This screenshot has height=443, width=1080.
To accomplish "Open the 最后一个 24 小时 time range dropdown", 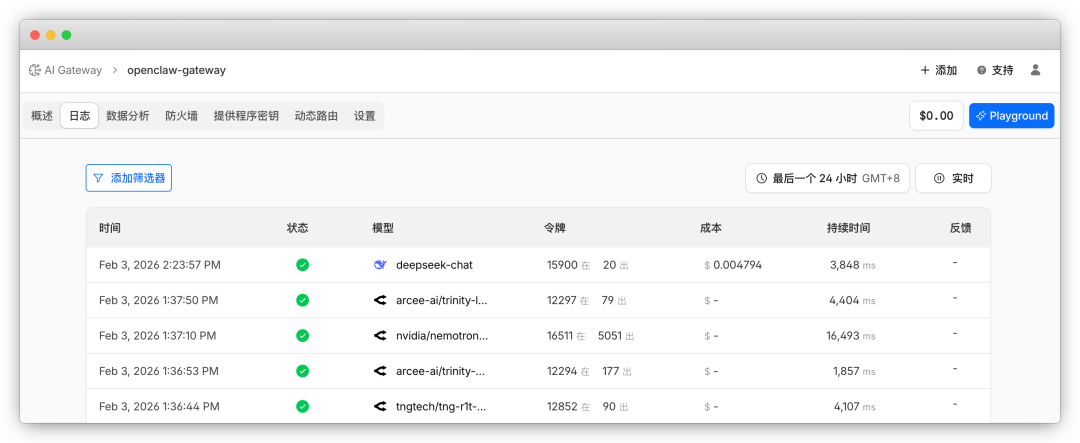I will point(827,178).
